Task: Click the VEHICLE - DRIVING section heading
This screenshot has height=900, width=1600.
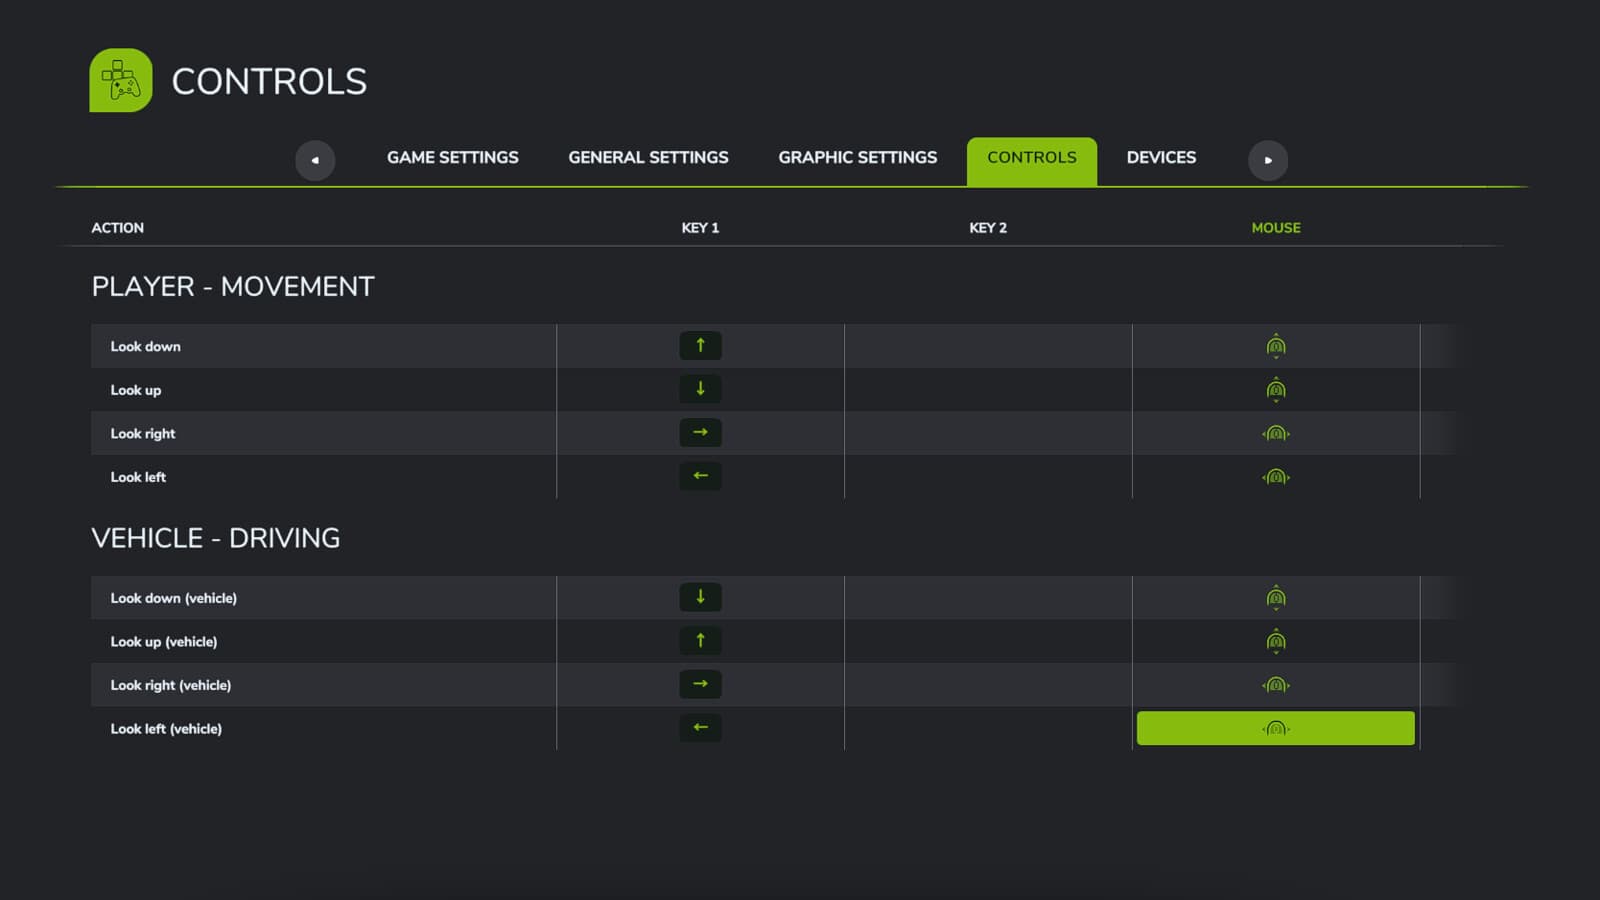Action: (x=216, y=538)
